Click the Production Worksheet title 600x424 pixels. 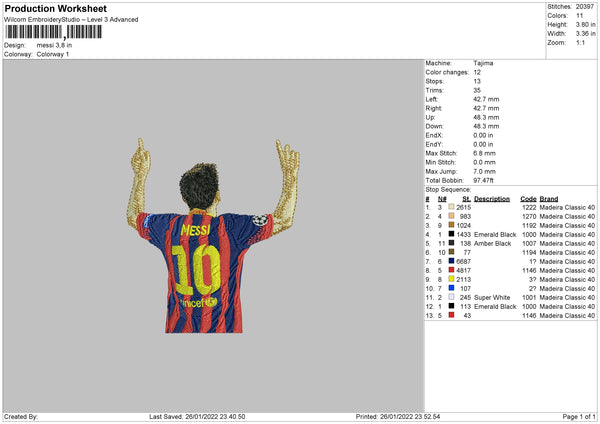coord(55,8)
